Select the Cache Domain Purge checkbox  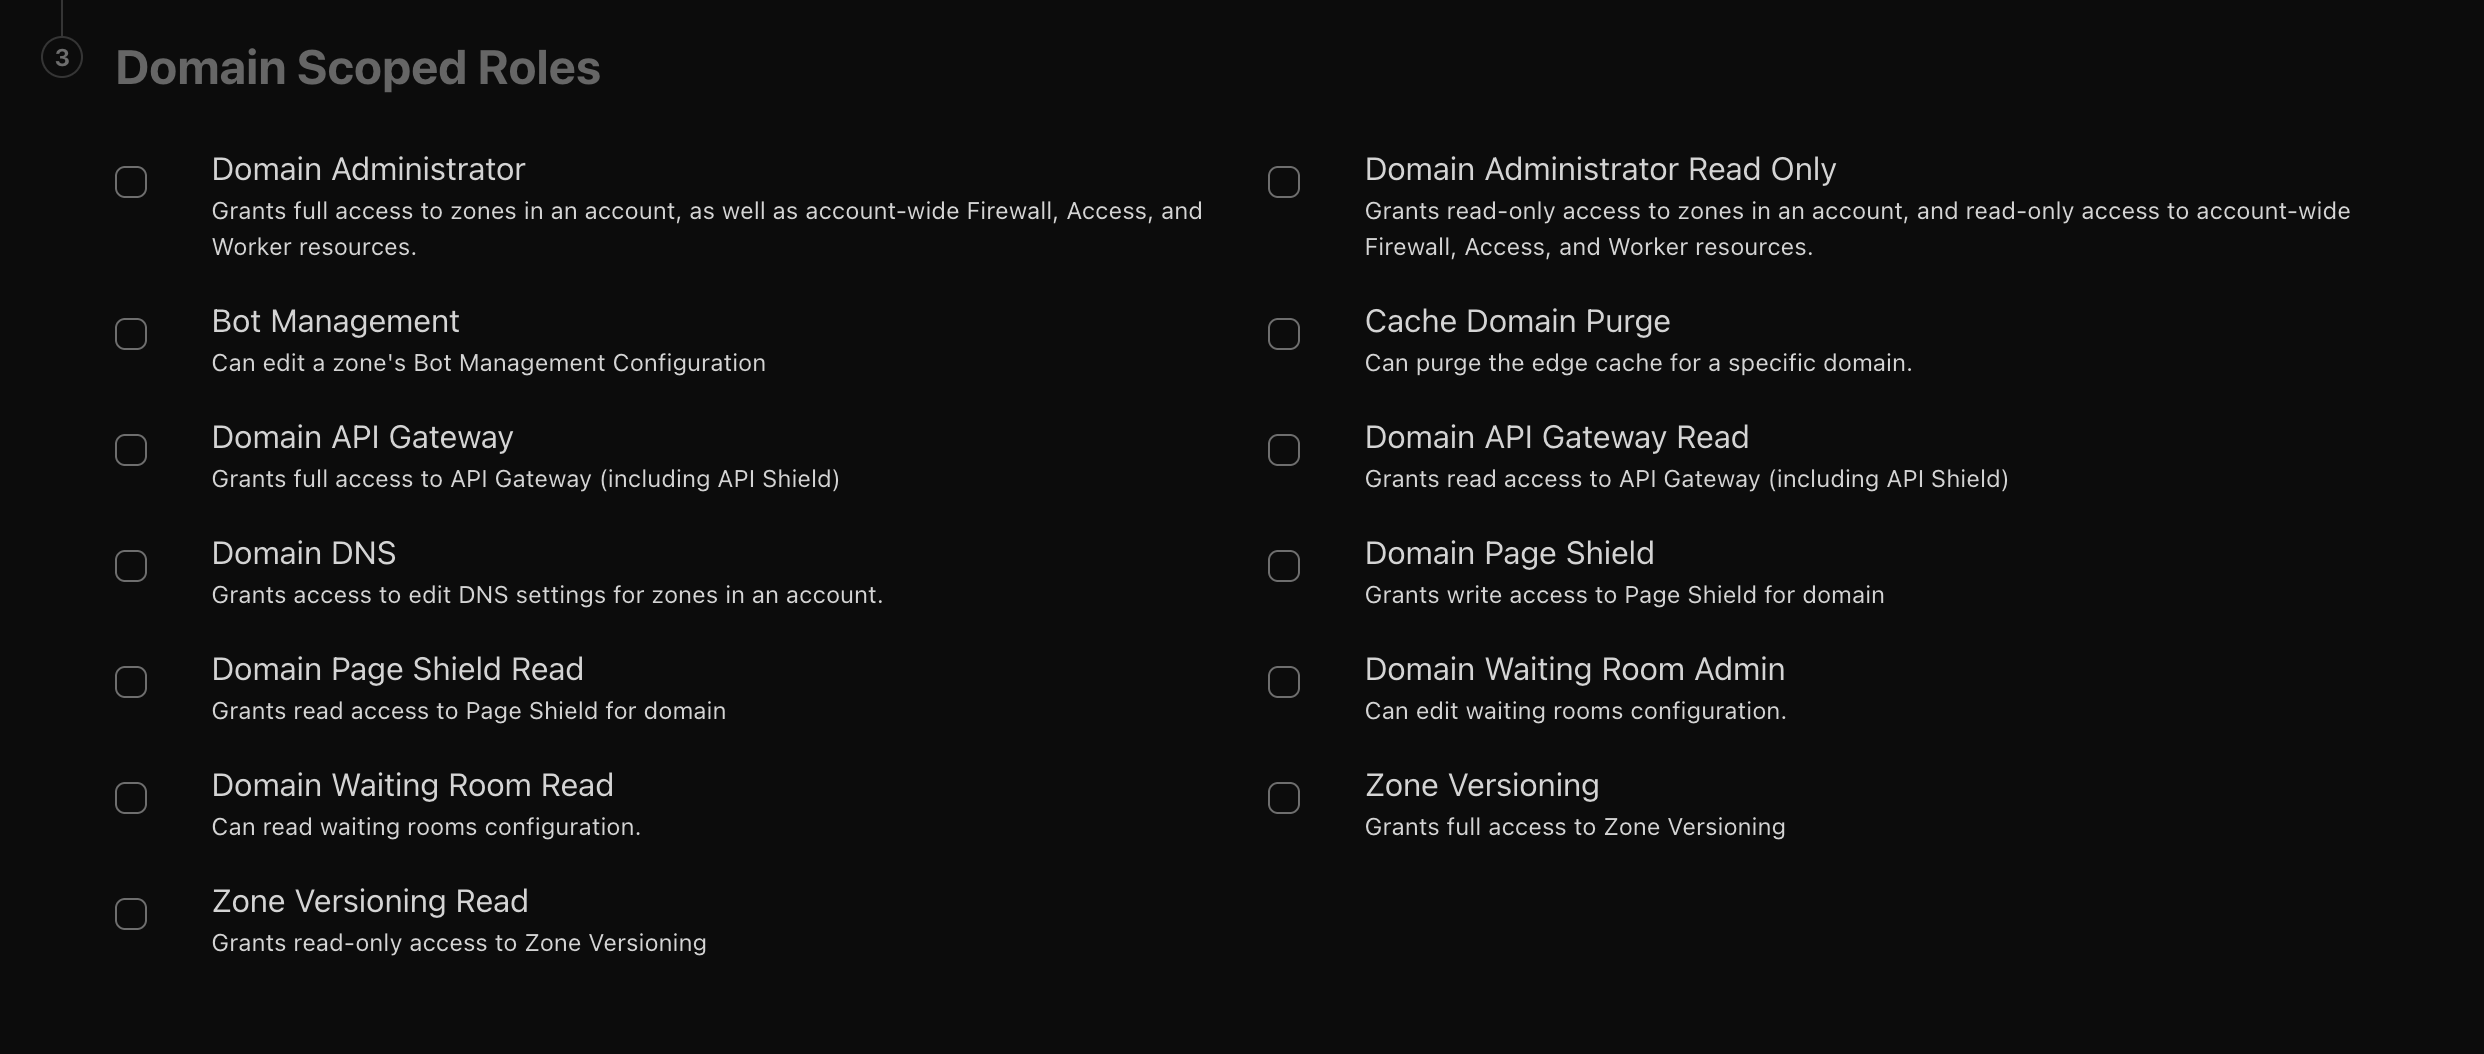[x=1284, y=334]
